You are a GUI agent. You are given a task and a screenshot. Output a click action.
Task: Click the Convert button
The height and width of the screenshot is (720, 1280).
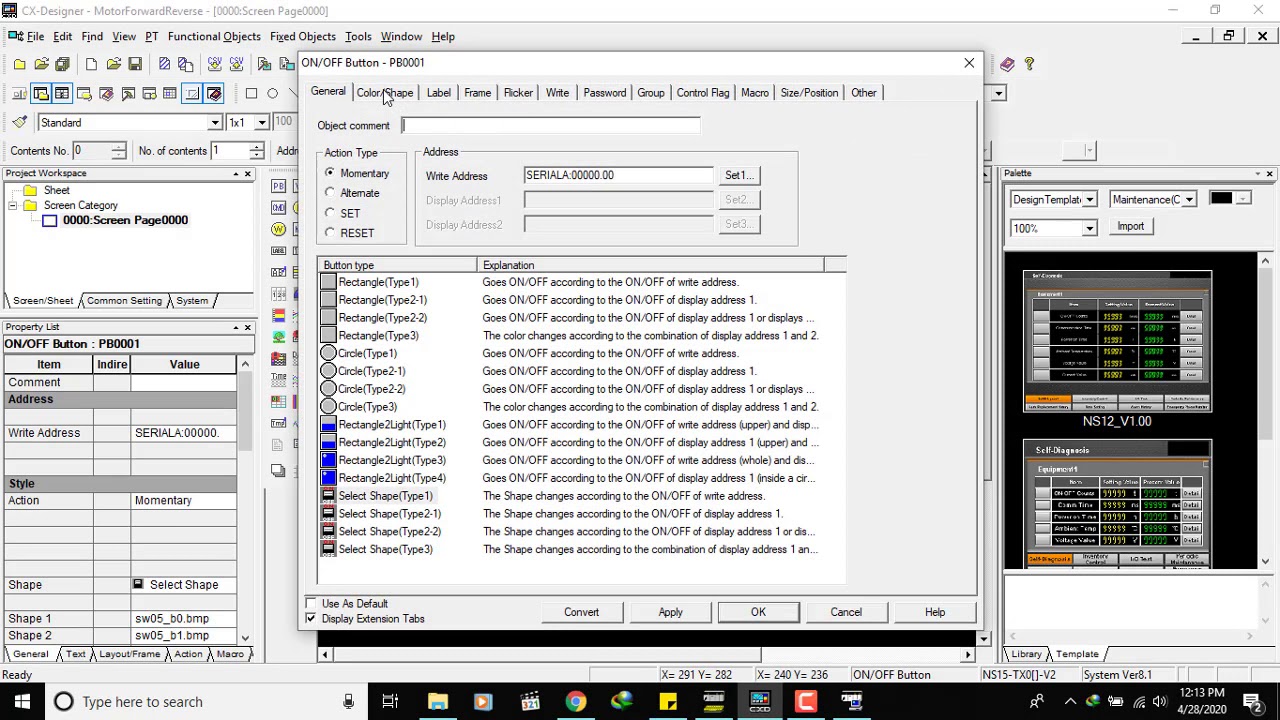click(581, 612)
